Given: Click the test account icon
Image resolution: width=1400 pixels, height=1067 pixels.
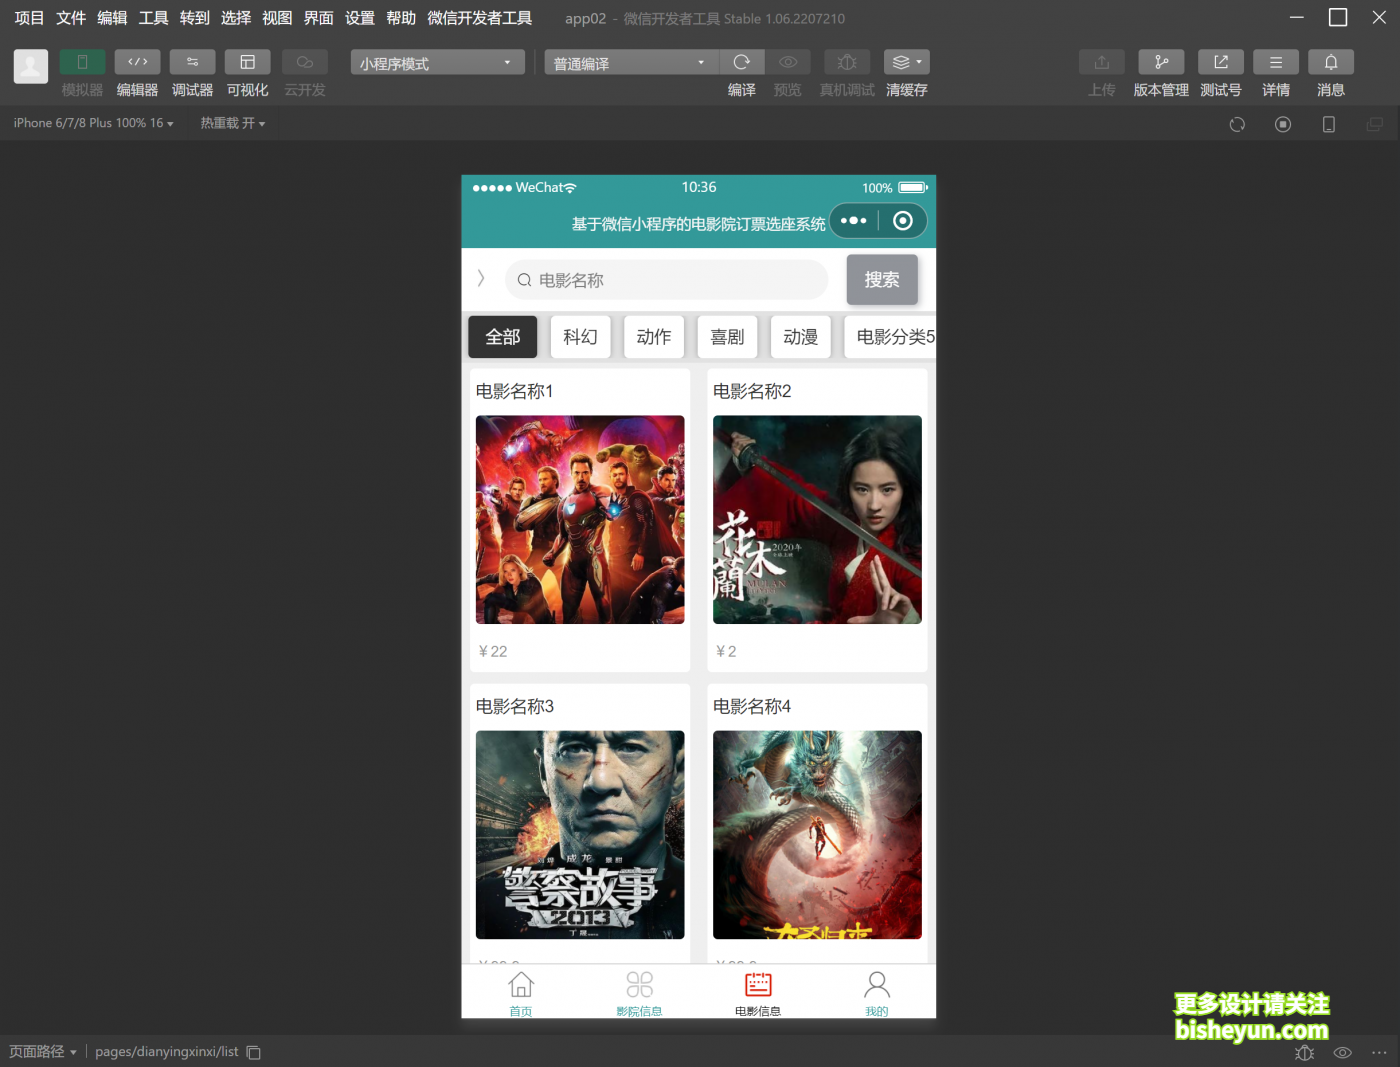Looking at the screenshot, I should click(1221, 62).
